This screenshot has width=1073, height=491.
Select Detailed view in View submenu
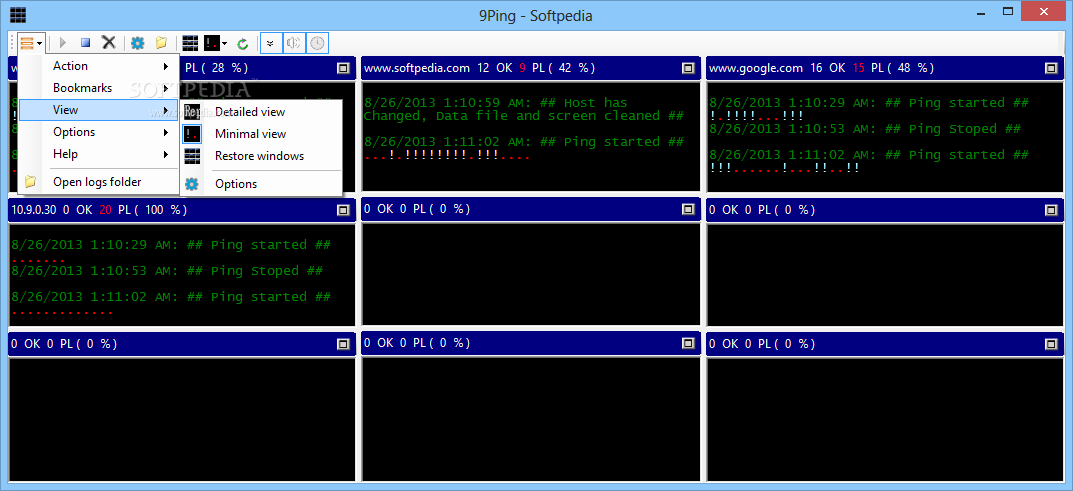(x=261, y=112)
